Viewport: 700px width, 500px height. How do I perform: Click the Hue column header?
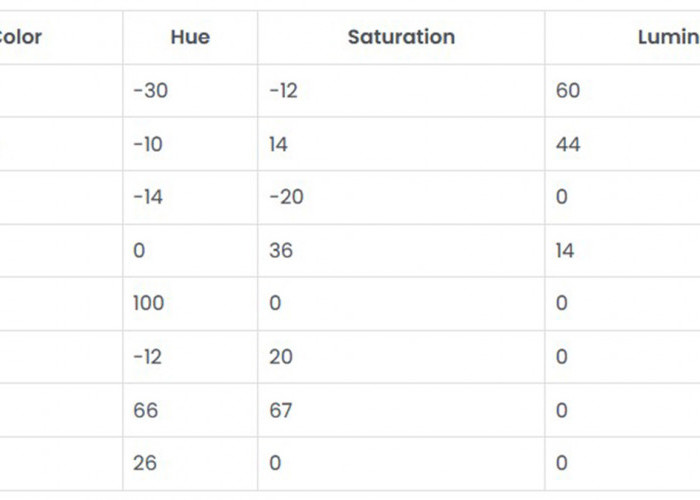click(190, 38)
